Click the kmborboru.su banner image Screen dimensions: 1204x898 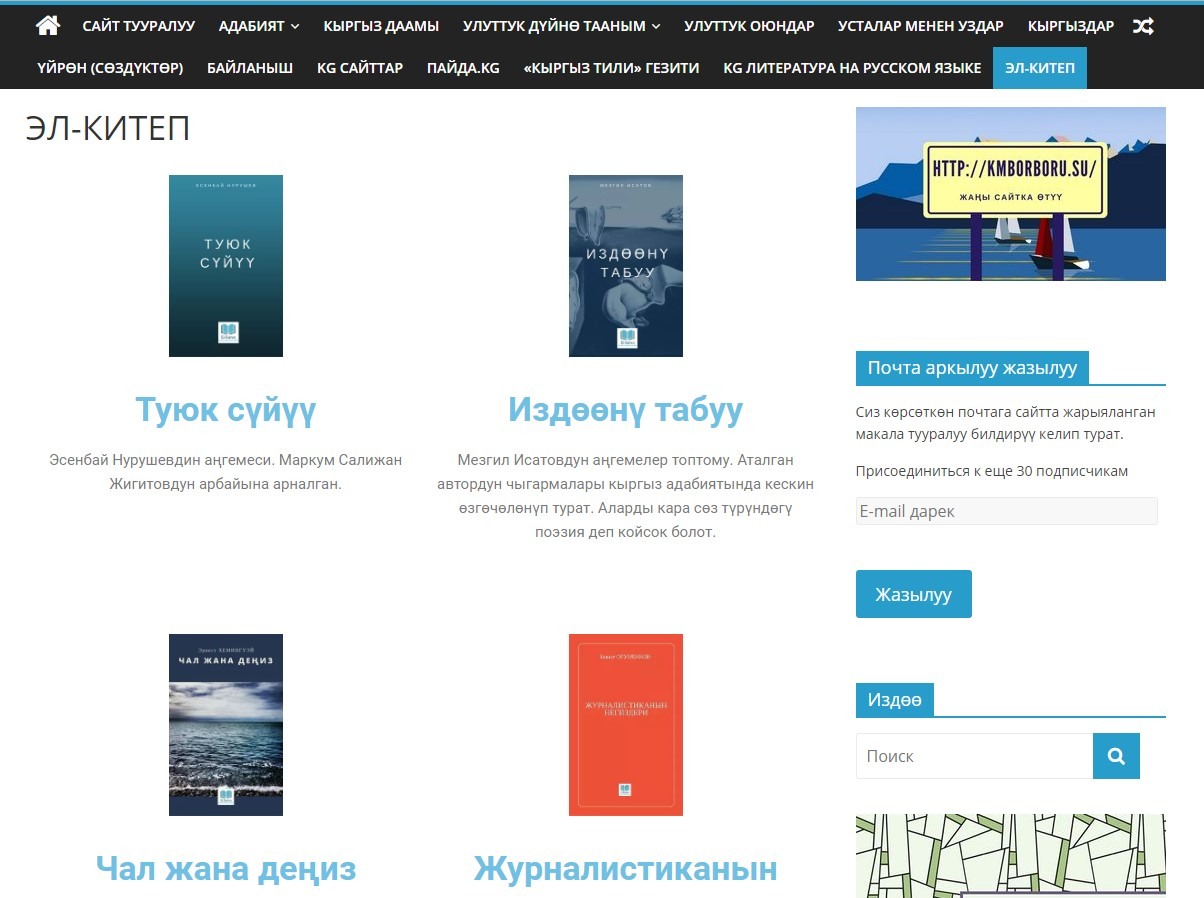click(1010, 194)
